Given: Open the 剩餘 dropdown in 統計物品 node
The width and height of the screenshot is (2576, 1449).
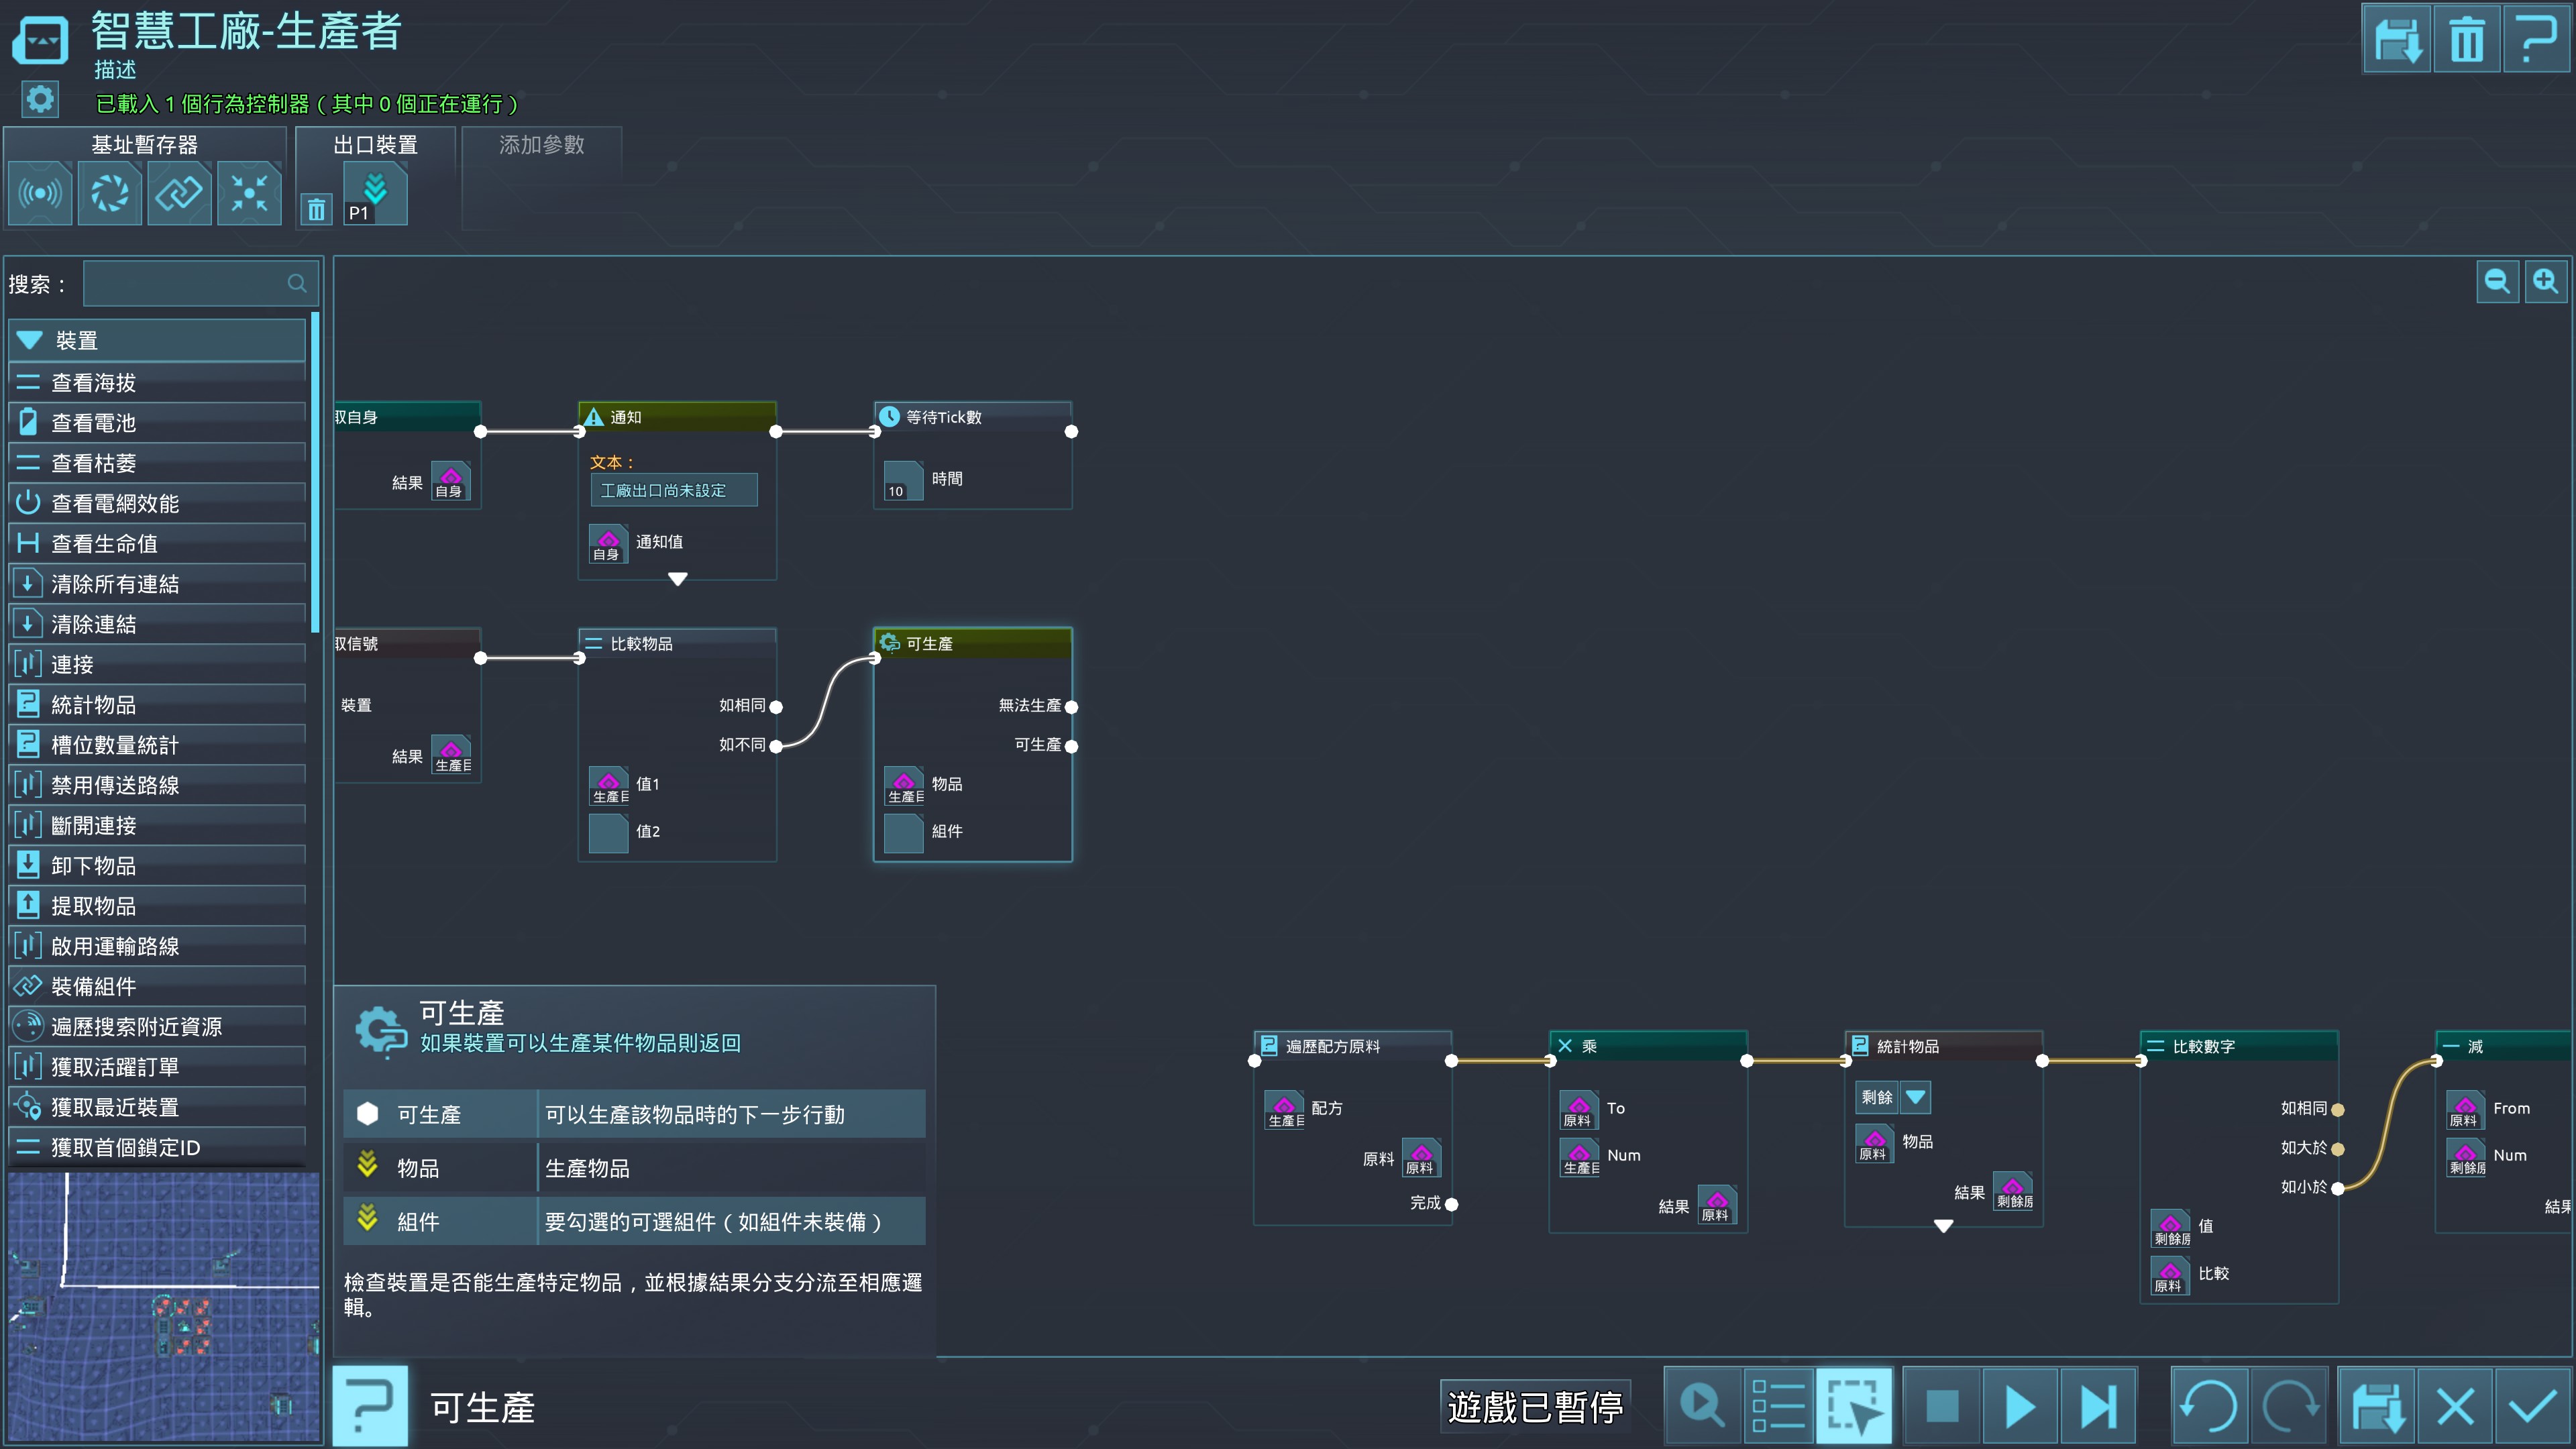Looking at the screenshot, I should (1915, 1097).
